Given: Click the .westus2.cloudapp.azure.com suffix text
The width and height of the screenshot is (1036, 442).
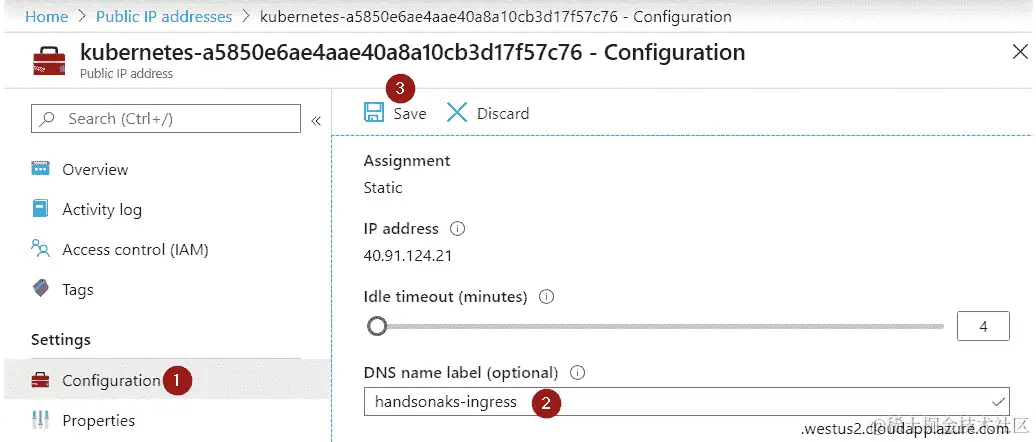Looking at the screenshot, I should (x=905, y=429).
